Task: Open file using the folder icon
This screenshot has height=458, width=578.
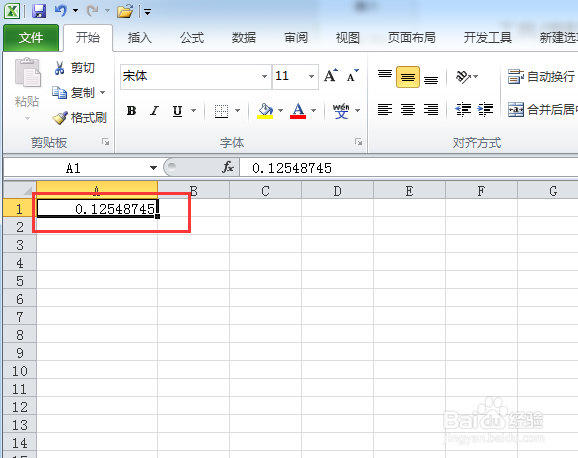Action: (125, 11)
